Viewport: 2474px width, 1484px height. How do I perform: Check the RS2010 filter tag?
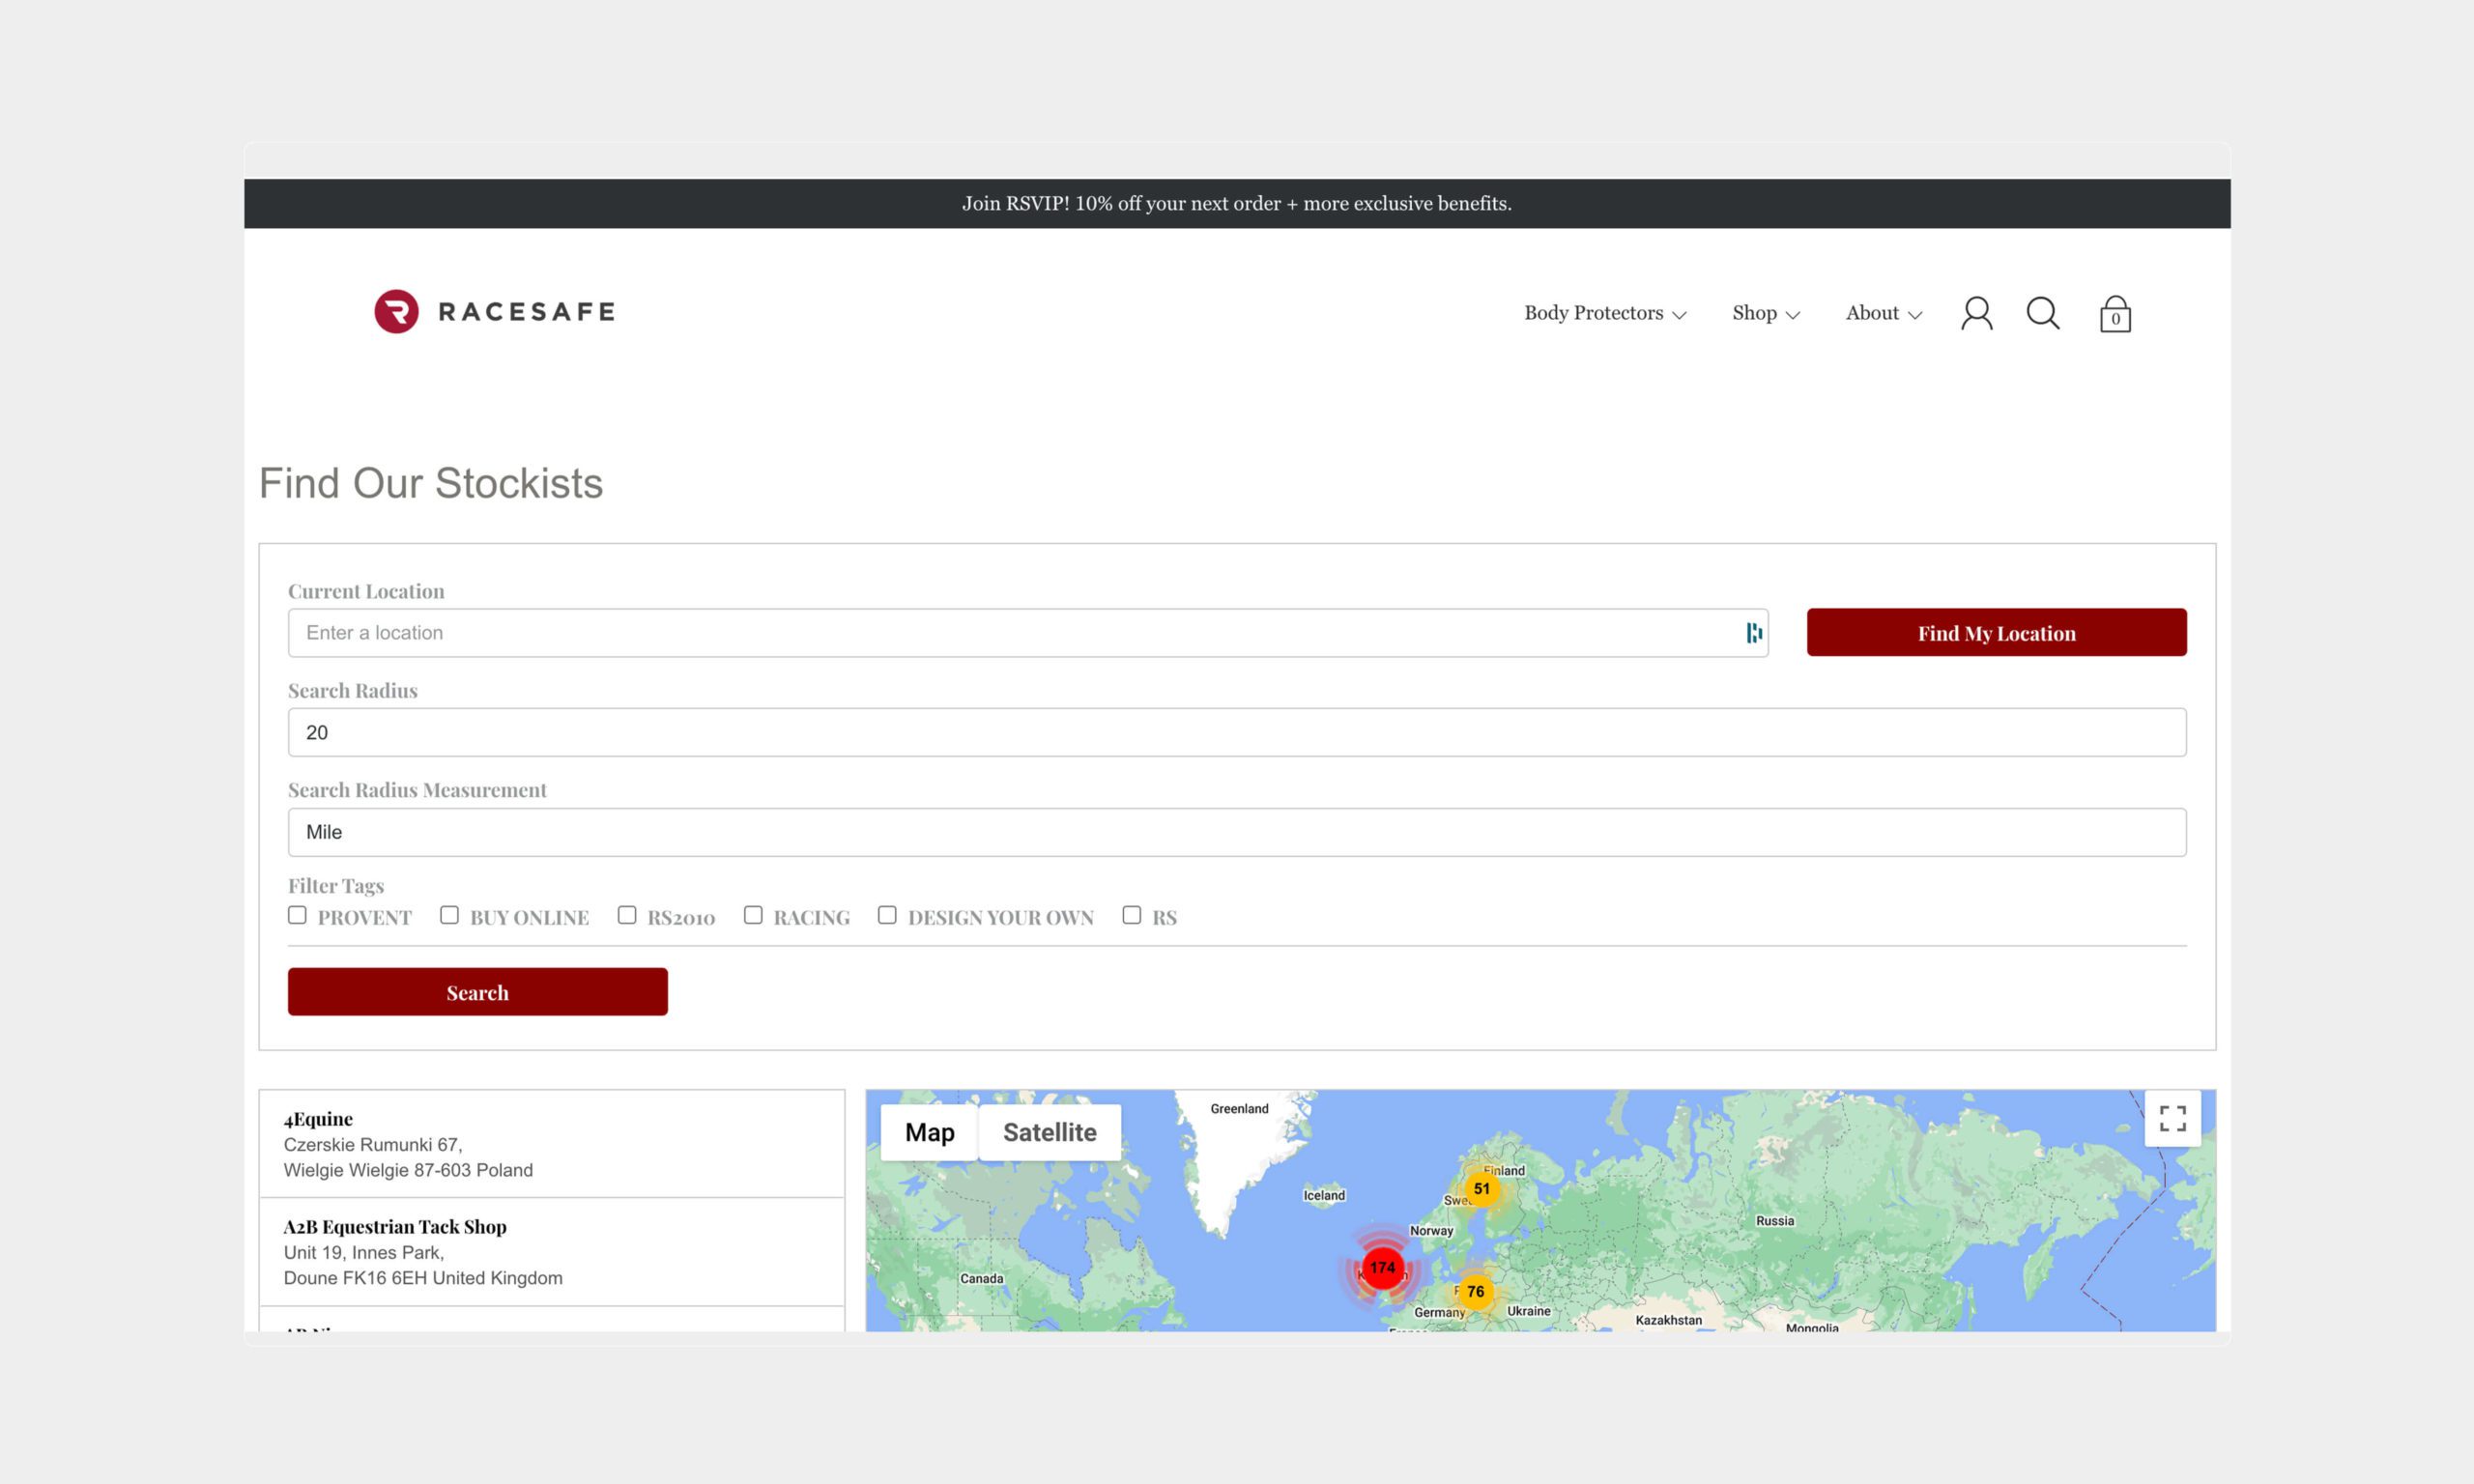pos(627,915)
